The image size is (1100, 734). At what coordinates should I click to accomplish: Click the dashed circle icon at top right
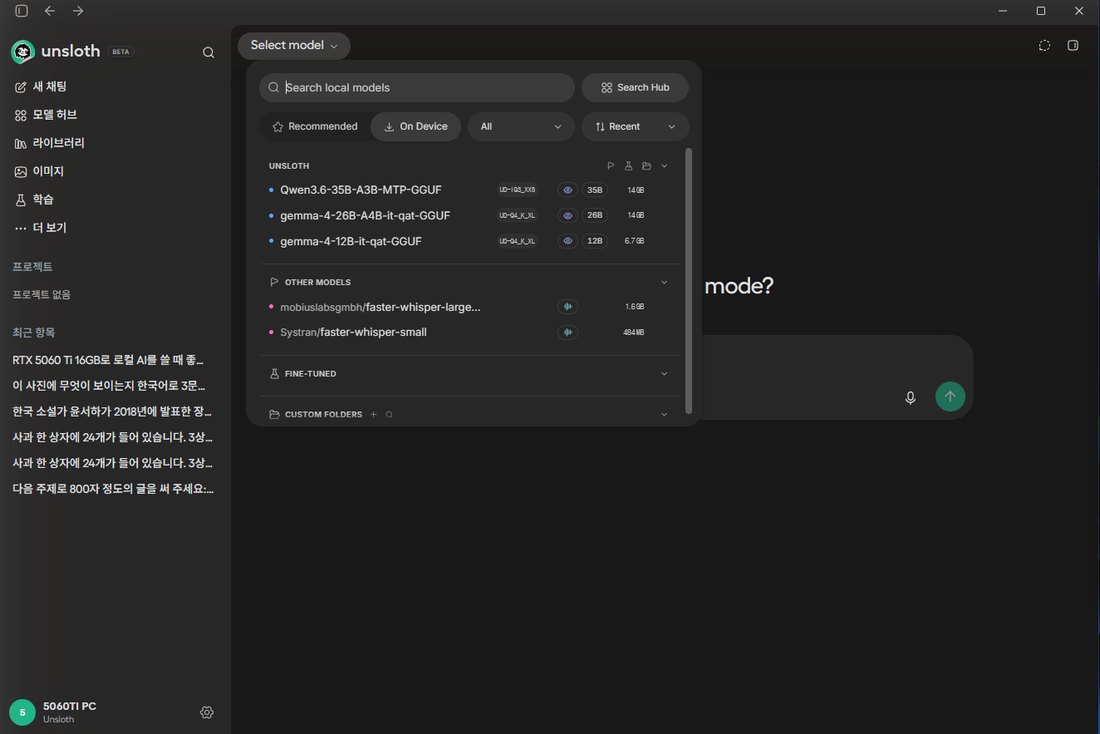coord(1045,46)
